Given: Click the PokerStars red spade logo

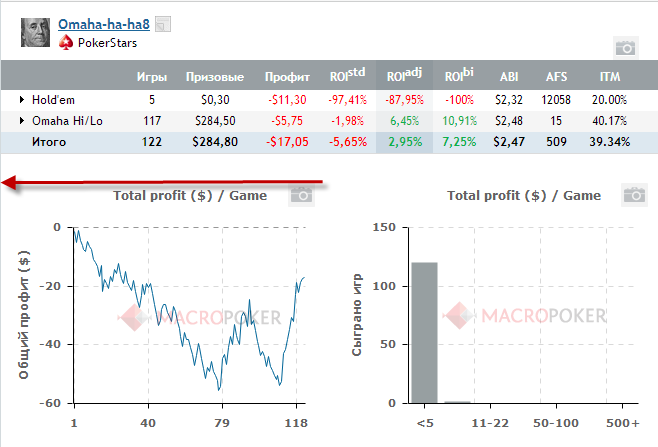Looking at the screenshot, I should (x=66, y=43).
